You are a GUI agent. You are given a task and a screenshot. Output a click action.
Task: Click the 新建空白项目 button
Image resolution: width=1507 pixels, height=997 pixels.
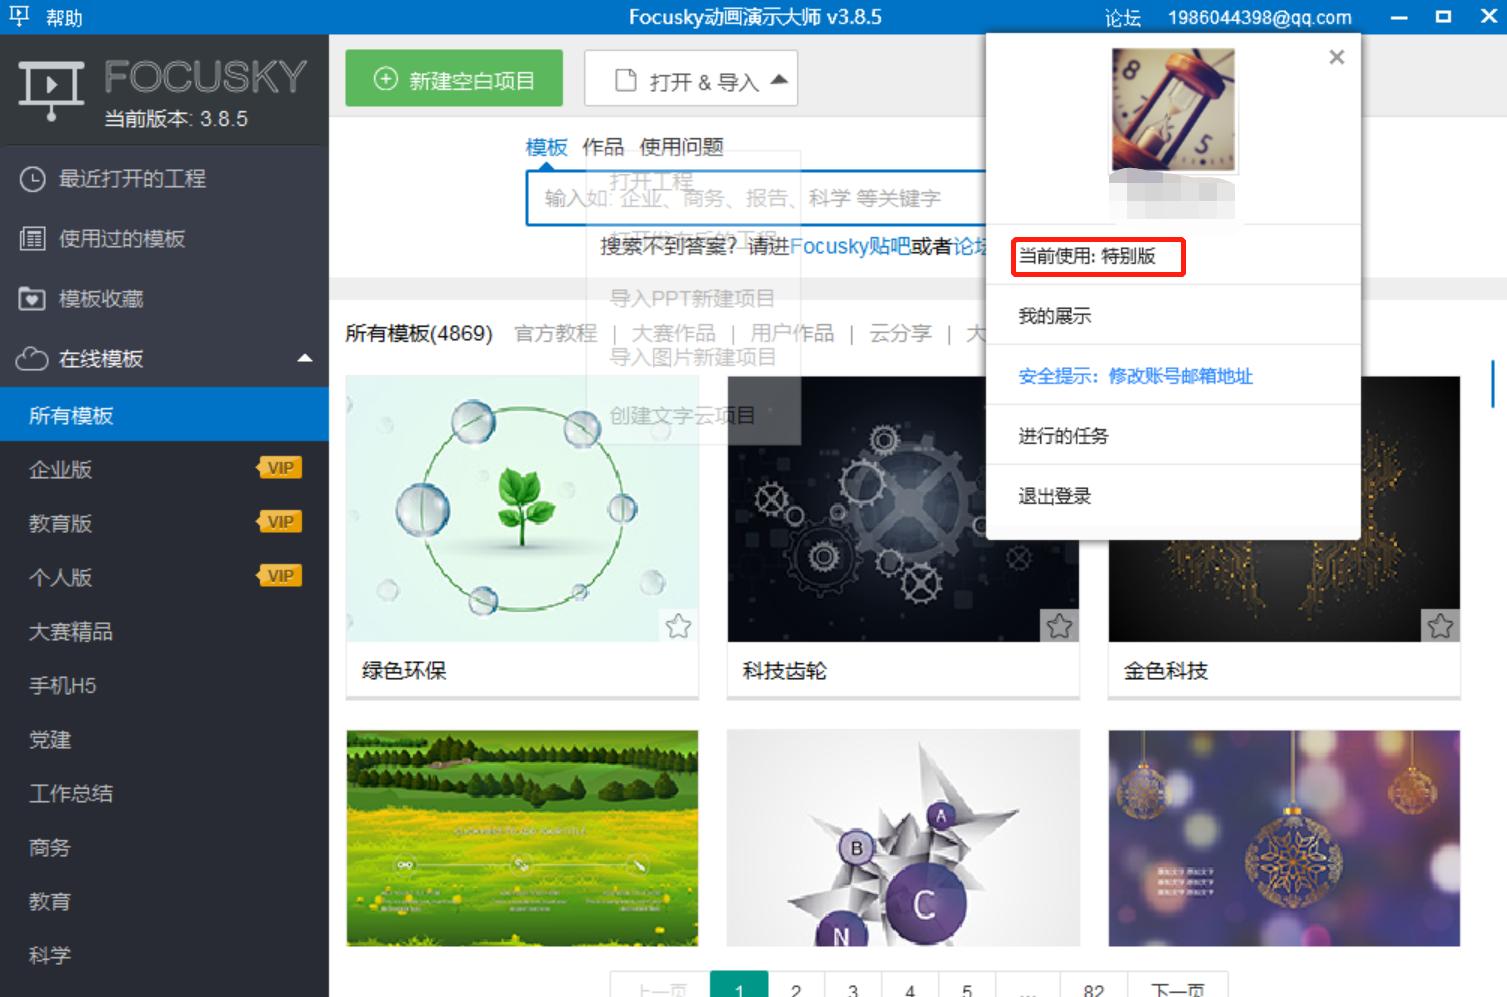(x=453, y=79)
